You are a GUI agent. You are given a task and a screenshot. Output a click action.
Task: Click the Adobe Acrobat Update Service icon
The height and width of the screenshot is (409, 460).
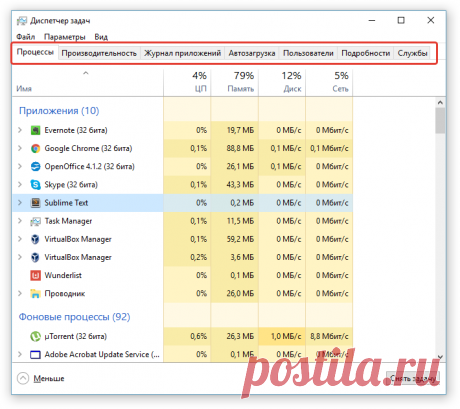pyautogui.click(x=35, y=354)
